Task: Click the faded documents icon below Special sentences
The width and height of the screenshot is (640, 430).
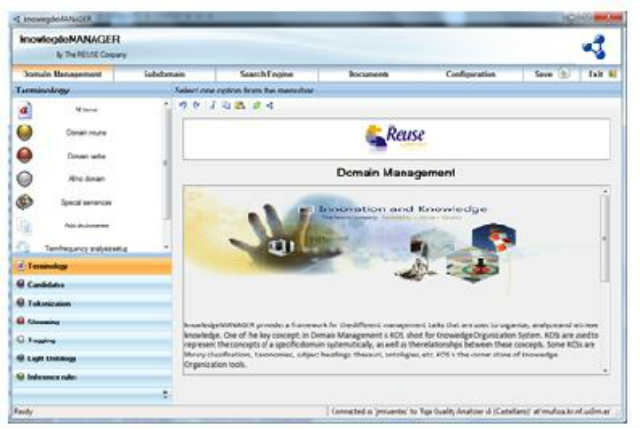Action: 24,225
